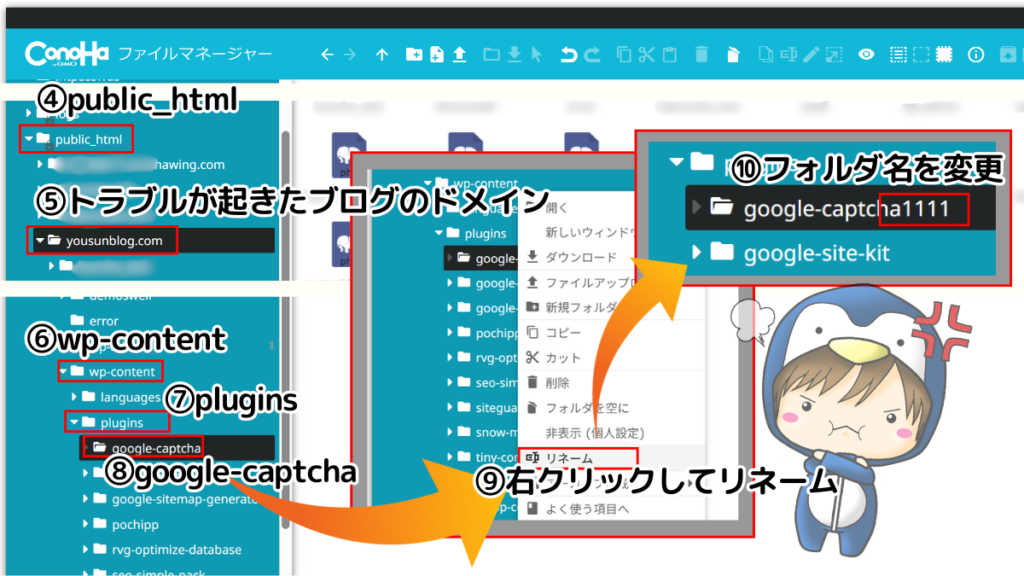Image resolution: width=1024 pixels, height=576 pixels.
Task: Select the google-captcha folder in main tree
Action: pyautogui.click(x=156, y=448)
